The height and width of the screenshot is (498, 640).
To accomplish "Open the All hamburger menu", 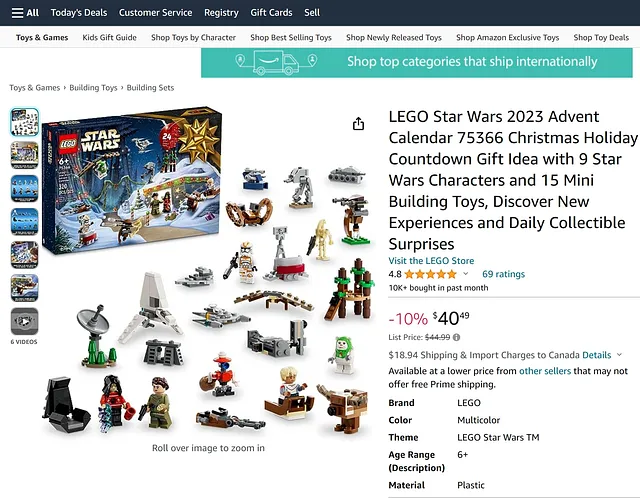I will click(x=25, y=13).
